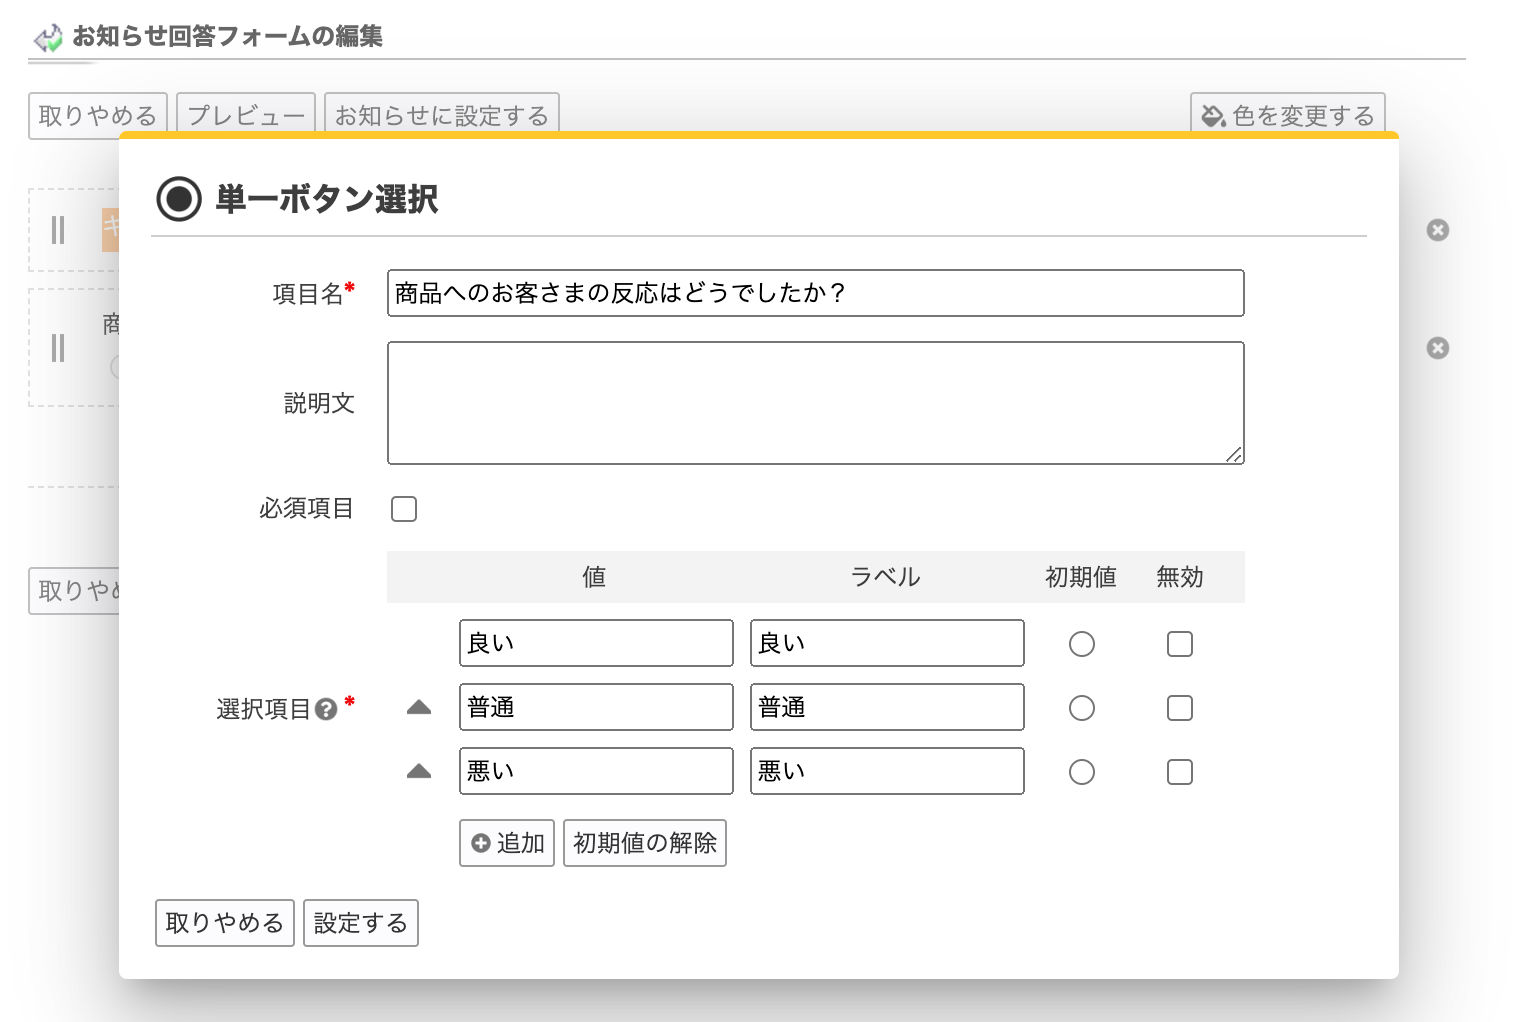This screenshot has width=1514, height=1022.
Task: Click 取りやめる in the dialog
Action: (x=225, y=923)
